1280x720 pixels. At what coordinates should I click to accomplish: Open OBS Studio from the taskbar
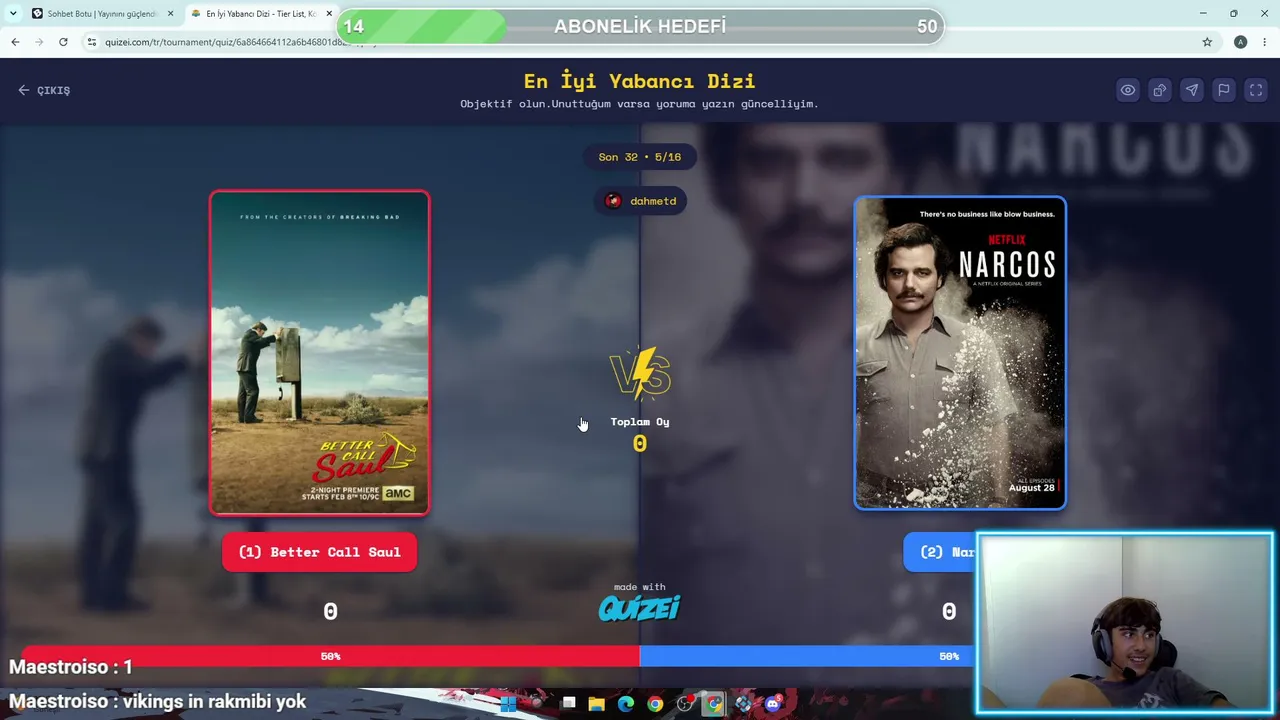[685, 704]
